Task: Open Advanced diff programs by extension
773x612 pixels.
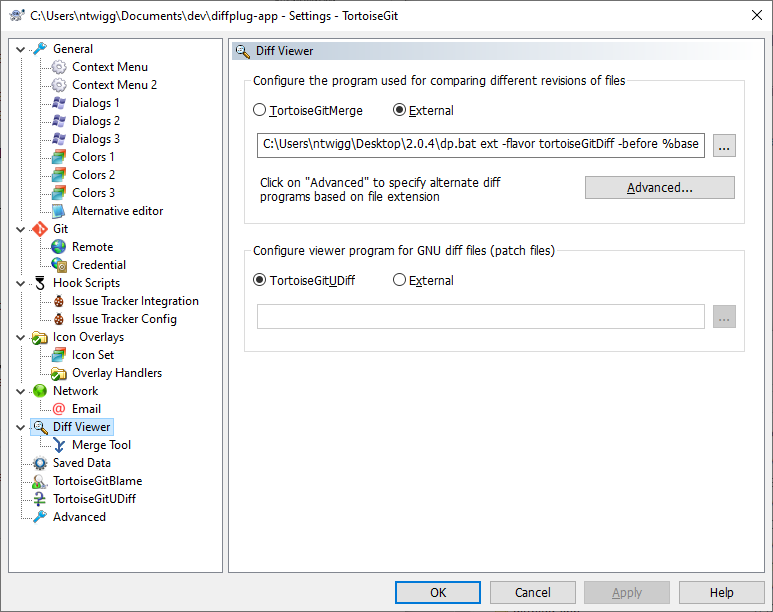Action: (660, 187)
